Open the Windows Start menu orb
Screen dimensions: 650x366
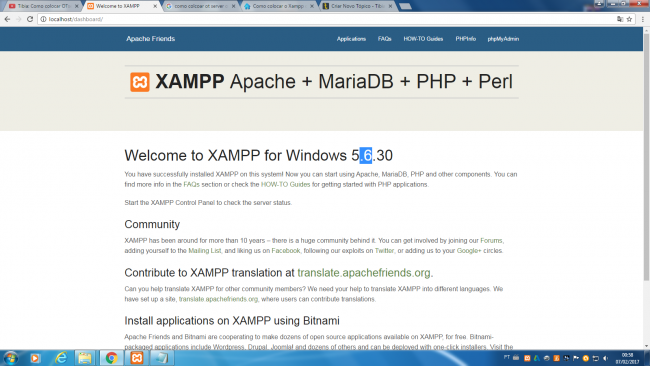click(x=11, y=358)
